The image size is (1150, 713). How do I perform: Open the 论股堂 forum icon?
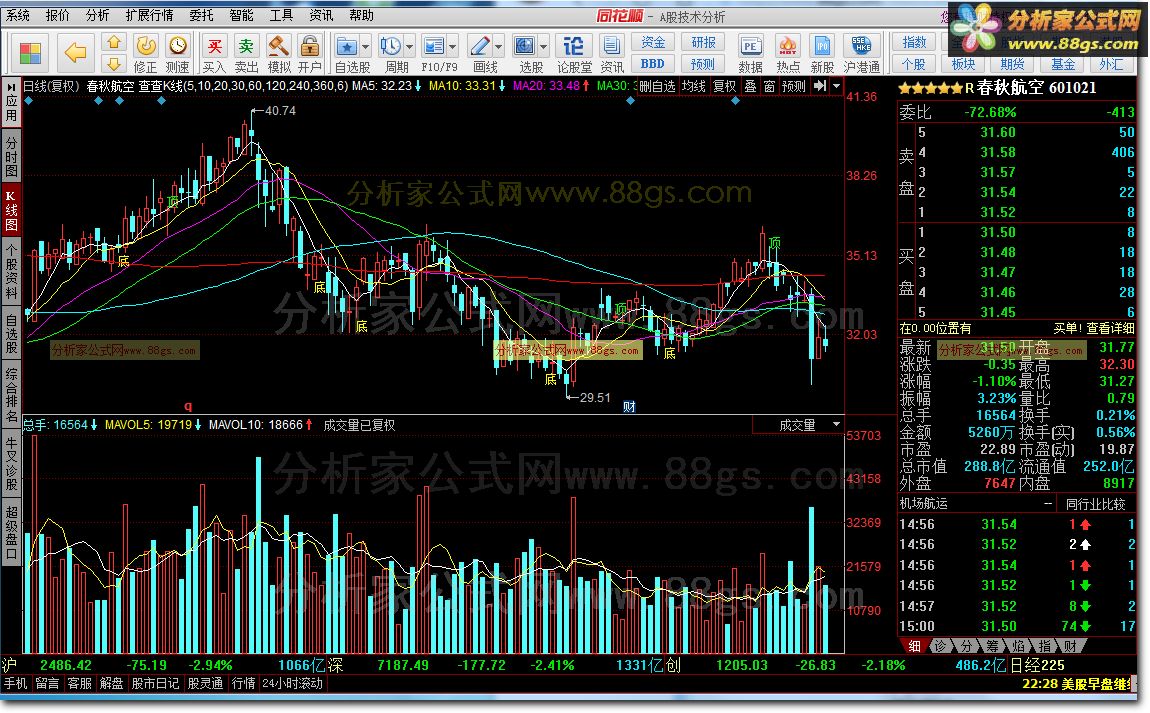click(x=574, y=54)
